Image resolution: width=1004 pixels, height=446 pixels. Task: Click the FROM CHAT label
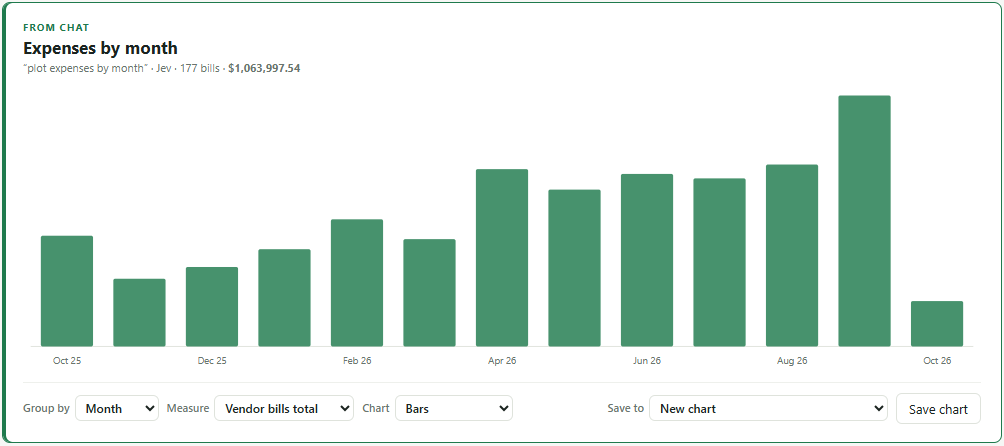click(x=56, y=28)
